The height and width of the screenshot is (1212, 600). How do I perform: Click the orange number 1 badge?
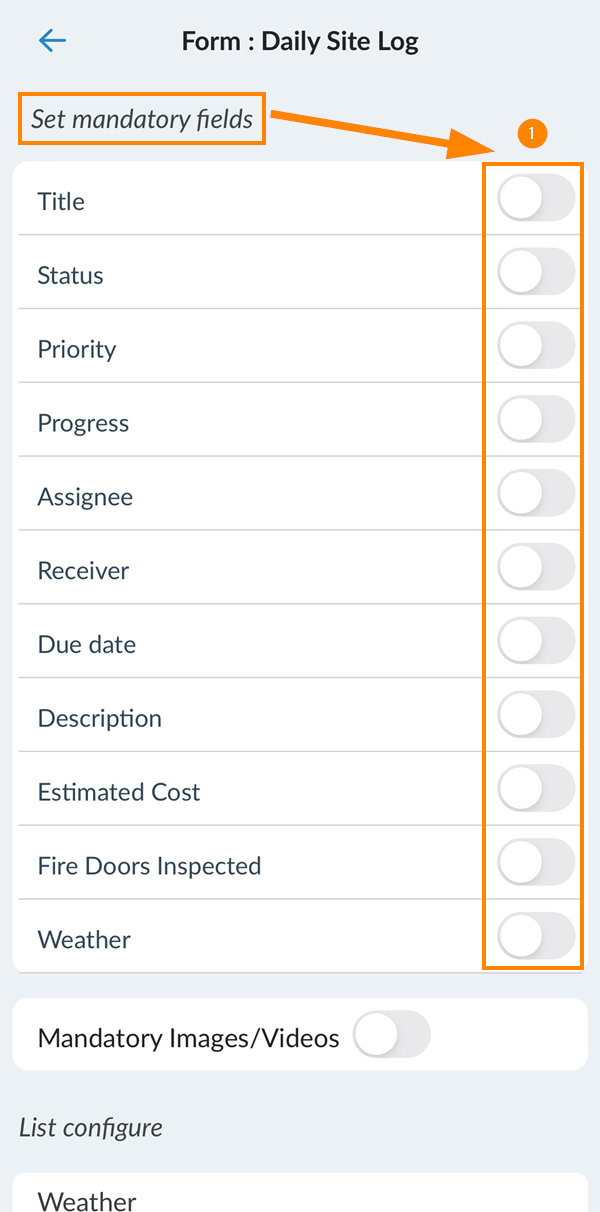pyautogui.click(x=533, y=133)
